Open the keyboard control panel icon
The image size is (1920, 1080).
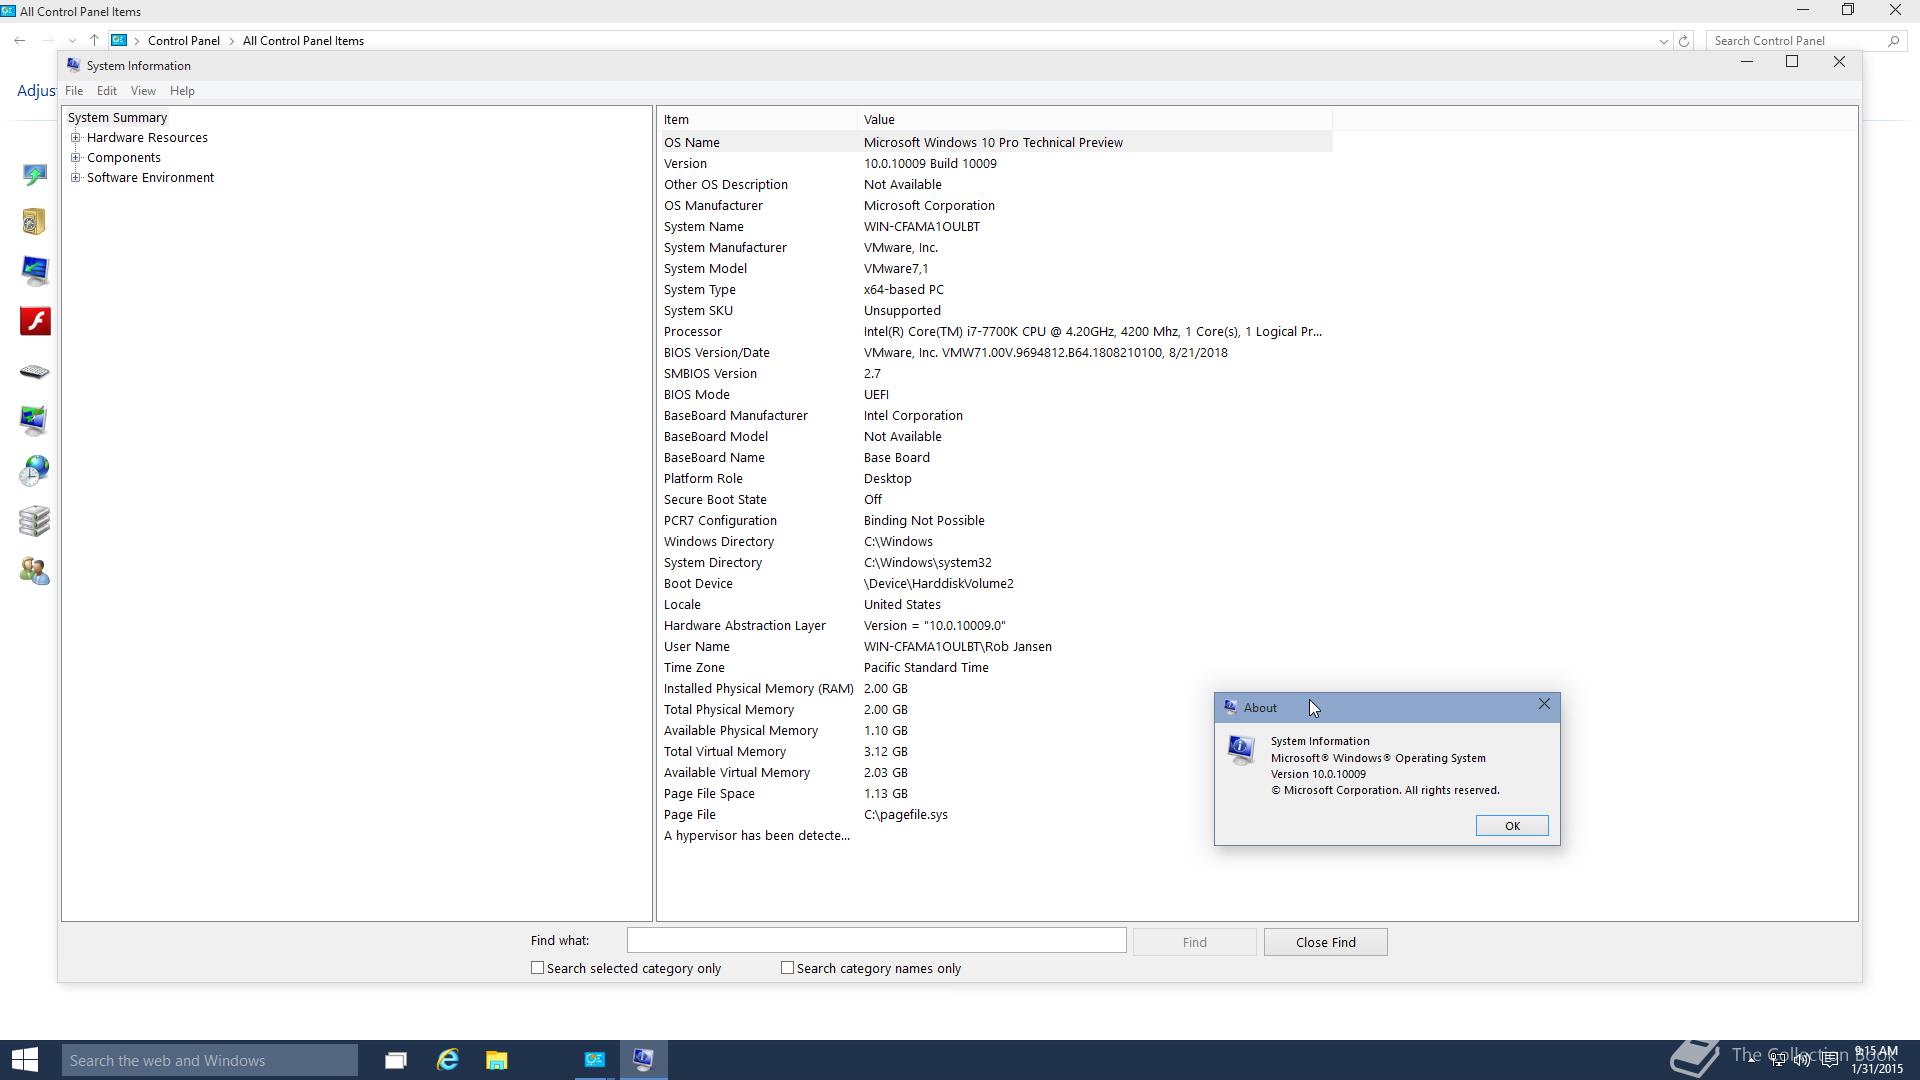35,372
